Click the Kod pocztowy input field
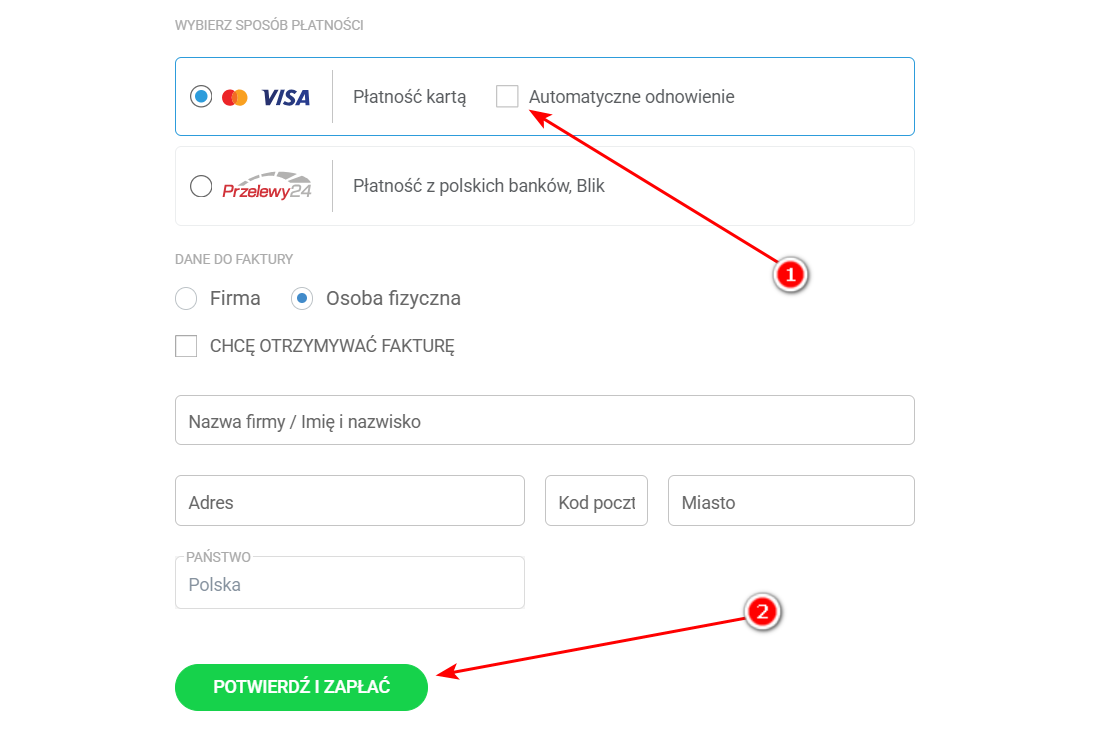This screenshot has height=738, width=1099. coord(596,501)
